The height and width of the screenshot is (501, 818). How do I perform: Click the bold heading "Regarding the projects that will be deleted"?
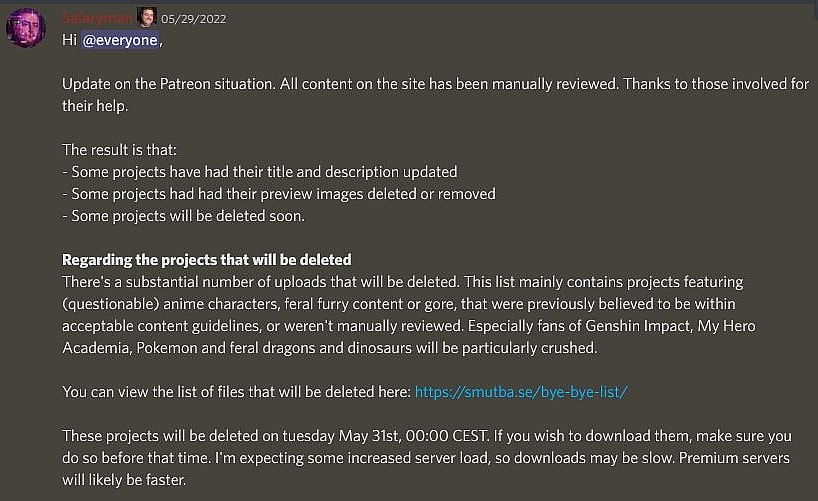(206, 260)
